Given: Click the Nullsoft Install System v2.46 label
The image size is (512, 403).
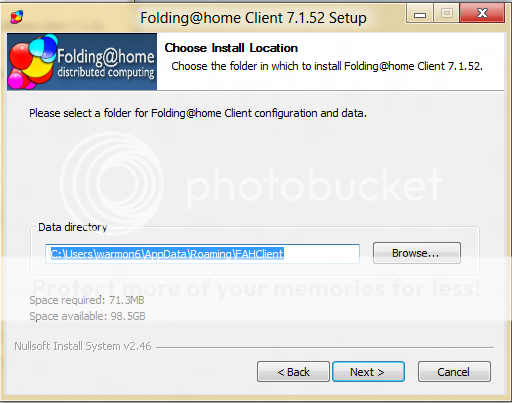Looking at the screenshot, I should click(x=83, y=346).
